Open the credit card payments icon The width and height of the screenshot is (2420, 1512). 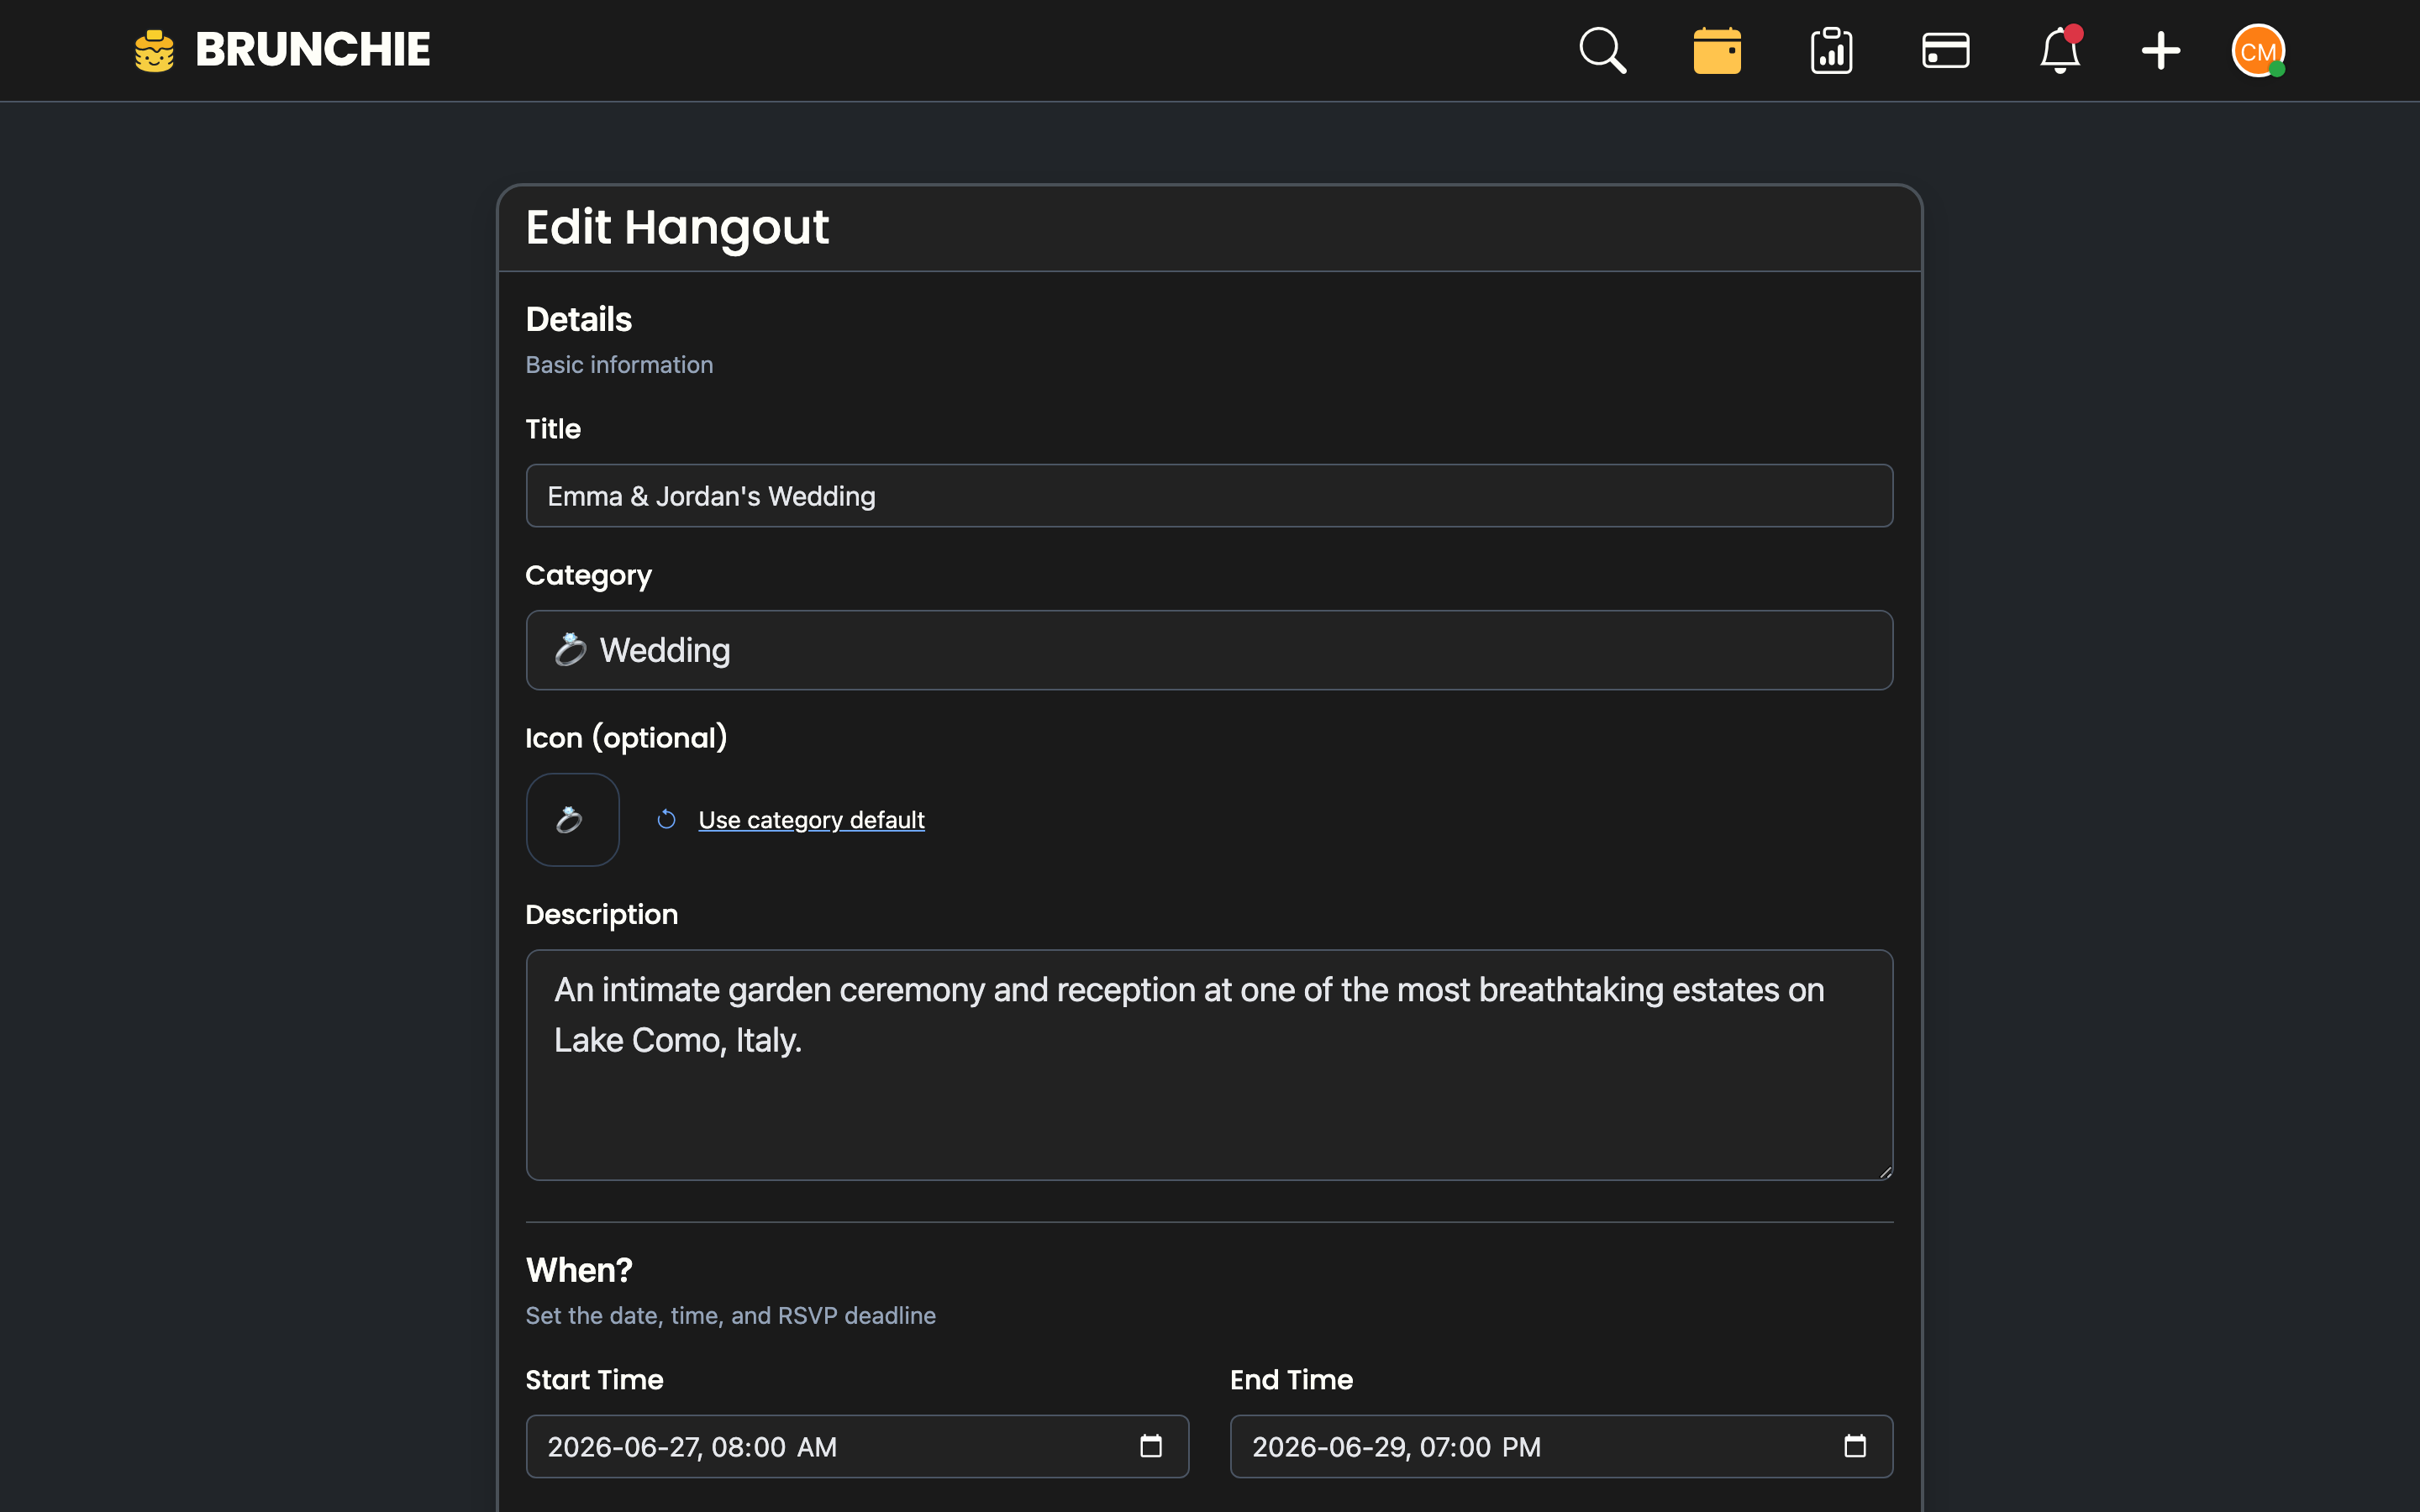point(1945,50)
